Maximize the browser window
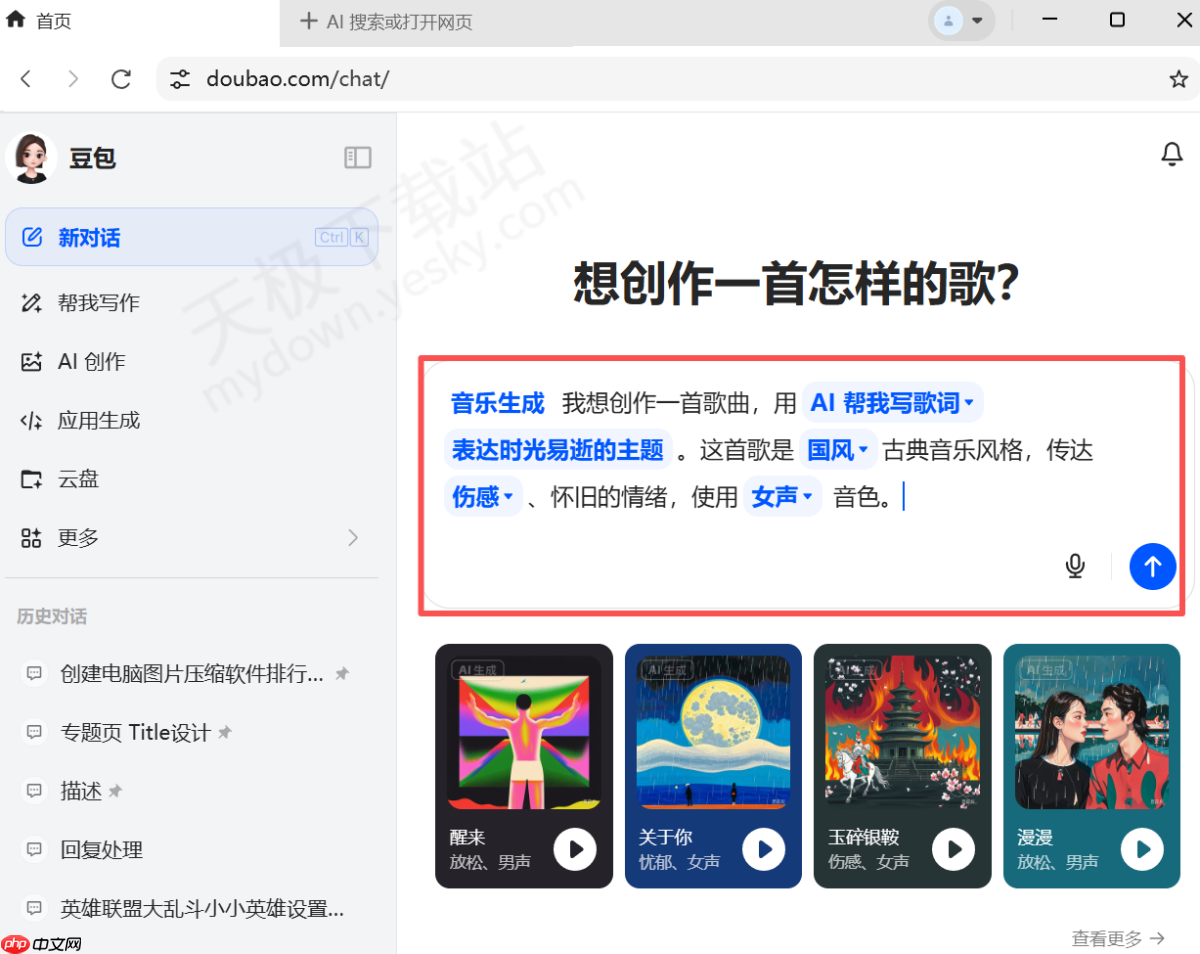Viewport: 1200px width, 954px height. coord(1117,20)
